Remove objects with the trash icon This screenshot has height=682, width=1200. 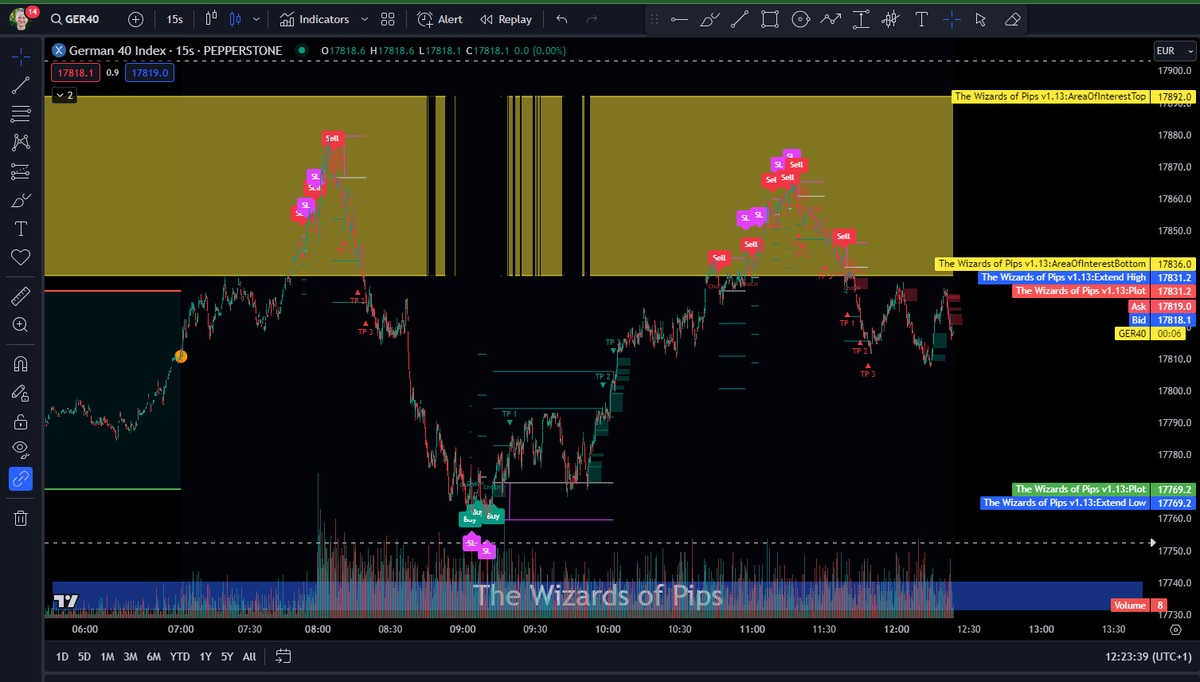point(20,517)
